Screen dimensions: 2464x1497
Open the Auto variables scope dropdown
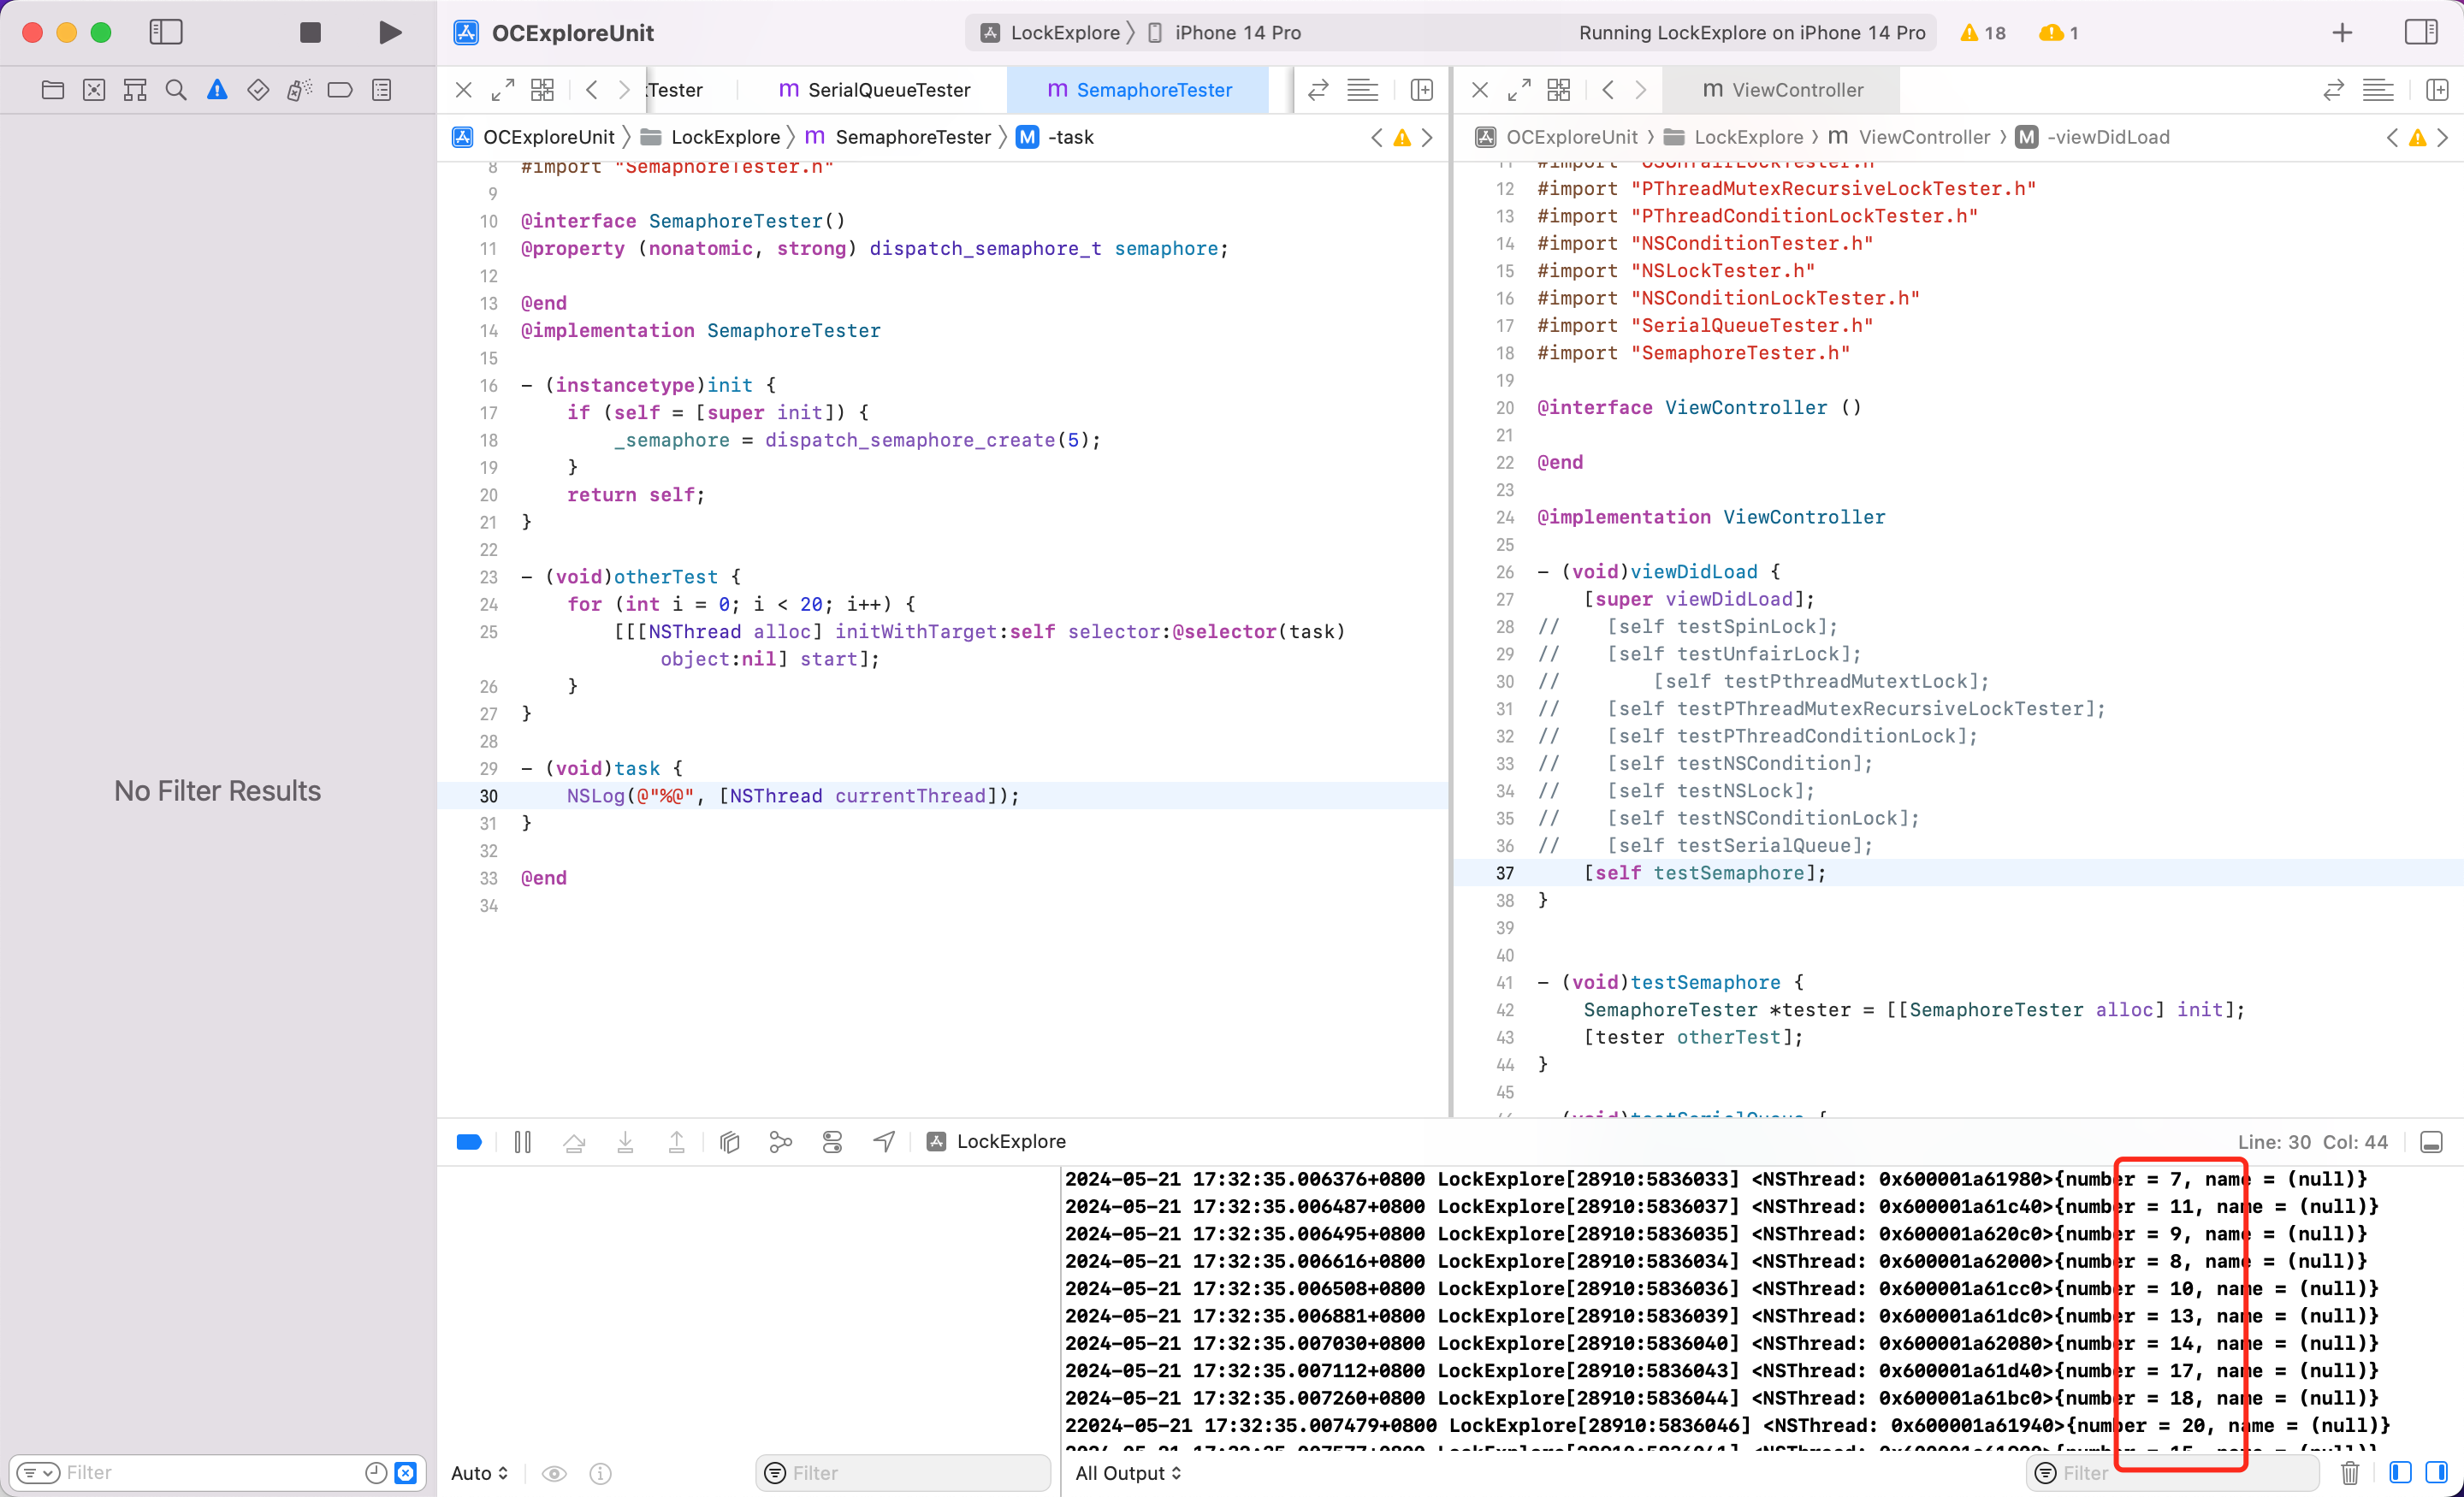point(479,1473)
